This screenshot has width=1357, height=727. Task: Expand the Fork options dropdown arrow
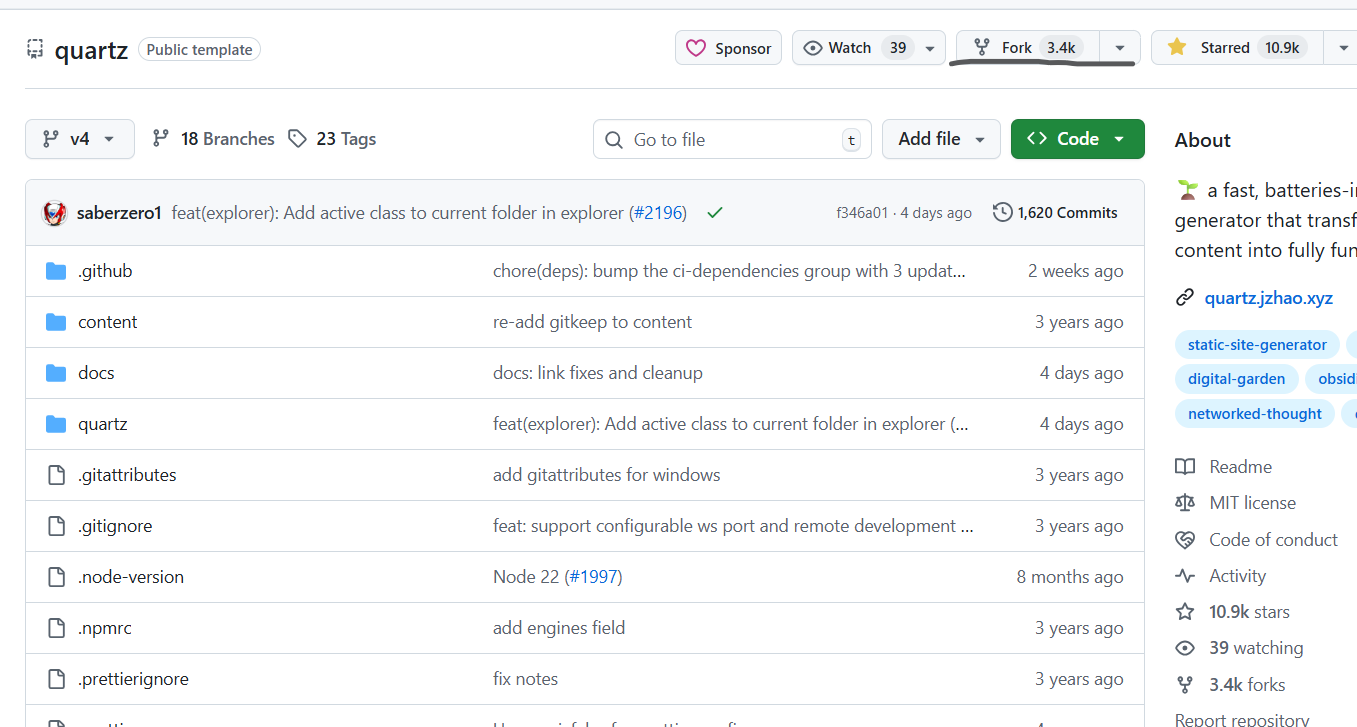coord(1119,48)
